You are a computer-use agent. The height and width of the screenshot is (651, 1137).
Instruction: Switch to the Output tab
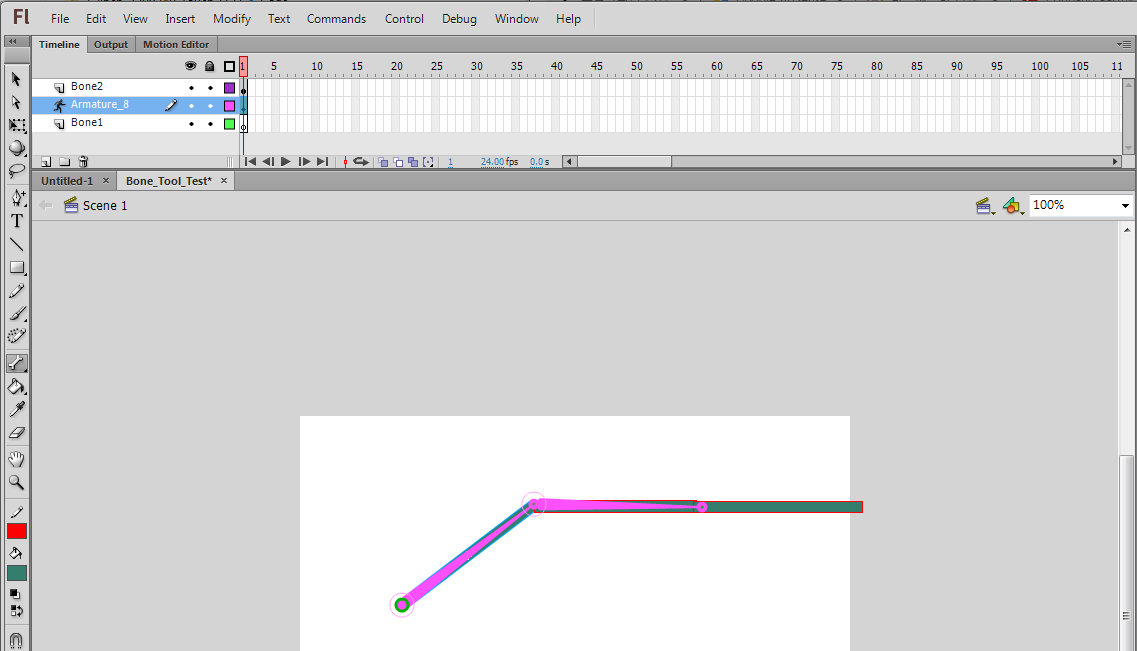coord(111,44)
